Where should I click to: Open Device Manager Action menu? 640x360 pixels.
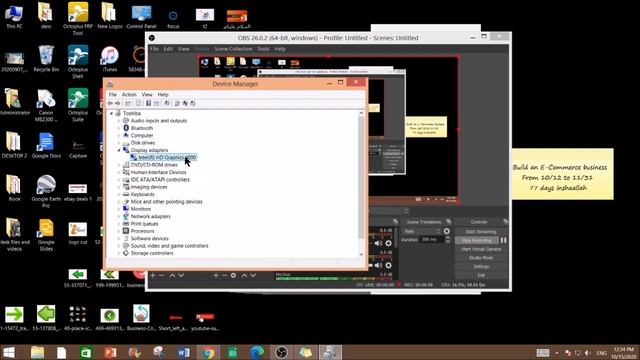click(129, 94)
